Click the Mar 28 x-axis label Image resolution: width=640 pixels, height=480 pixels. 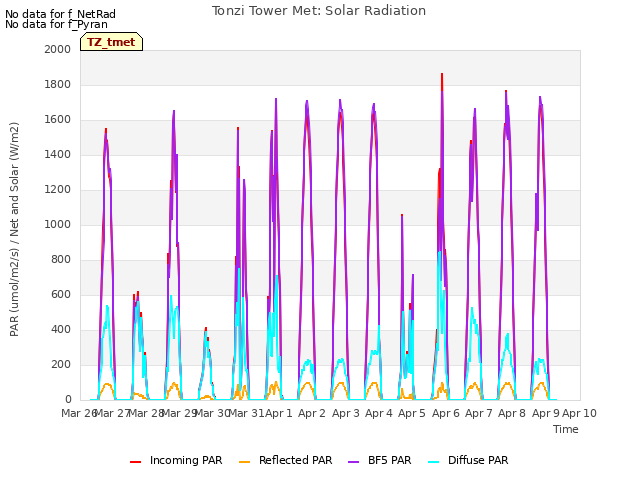(x=146, y=413)
